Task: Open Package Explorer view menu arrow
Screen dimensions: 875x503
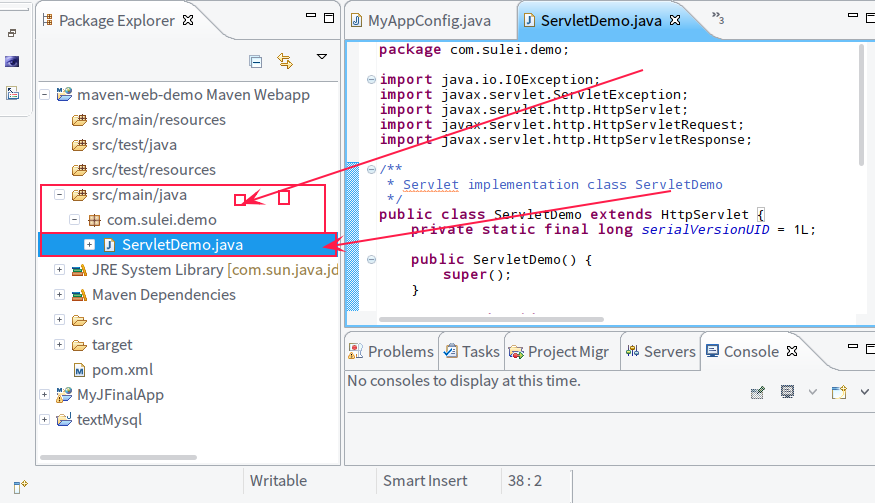Action: (x=322, y=56)
